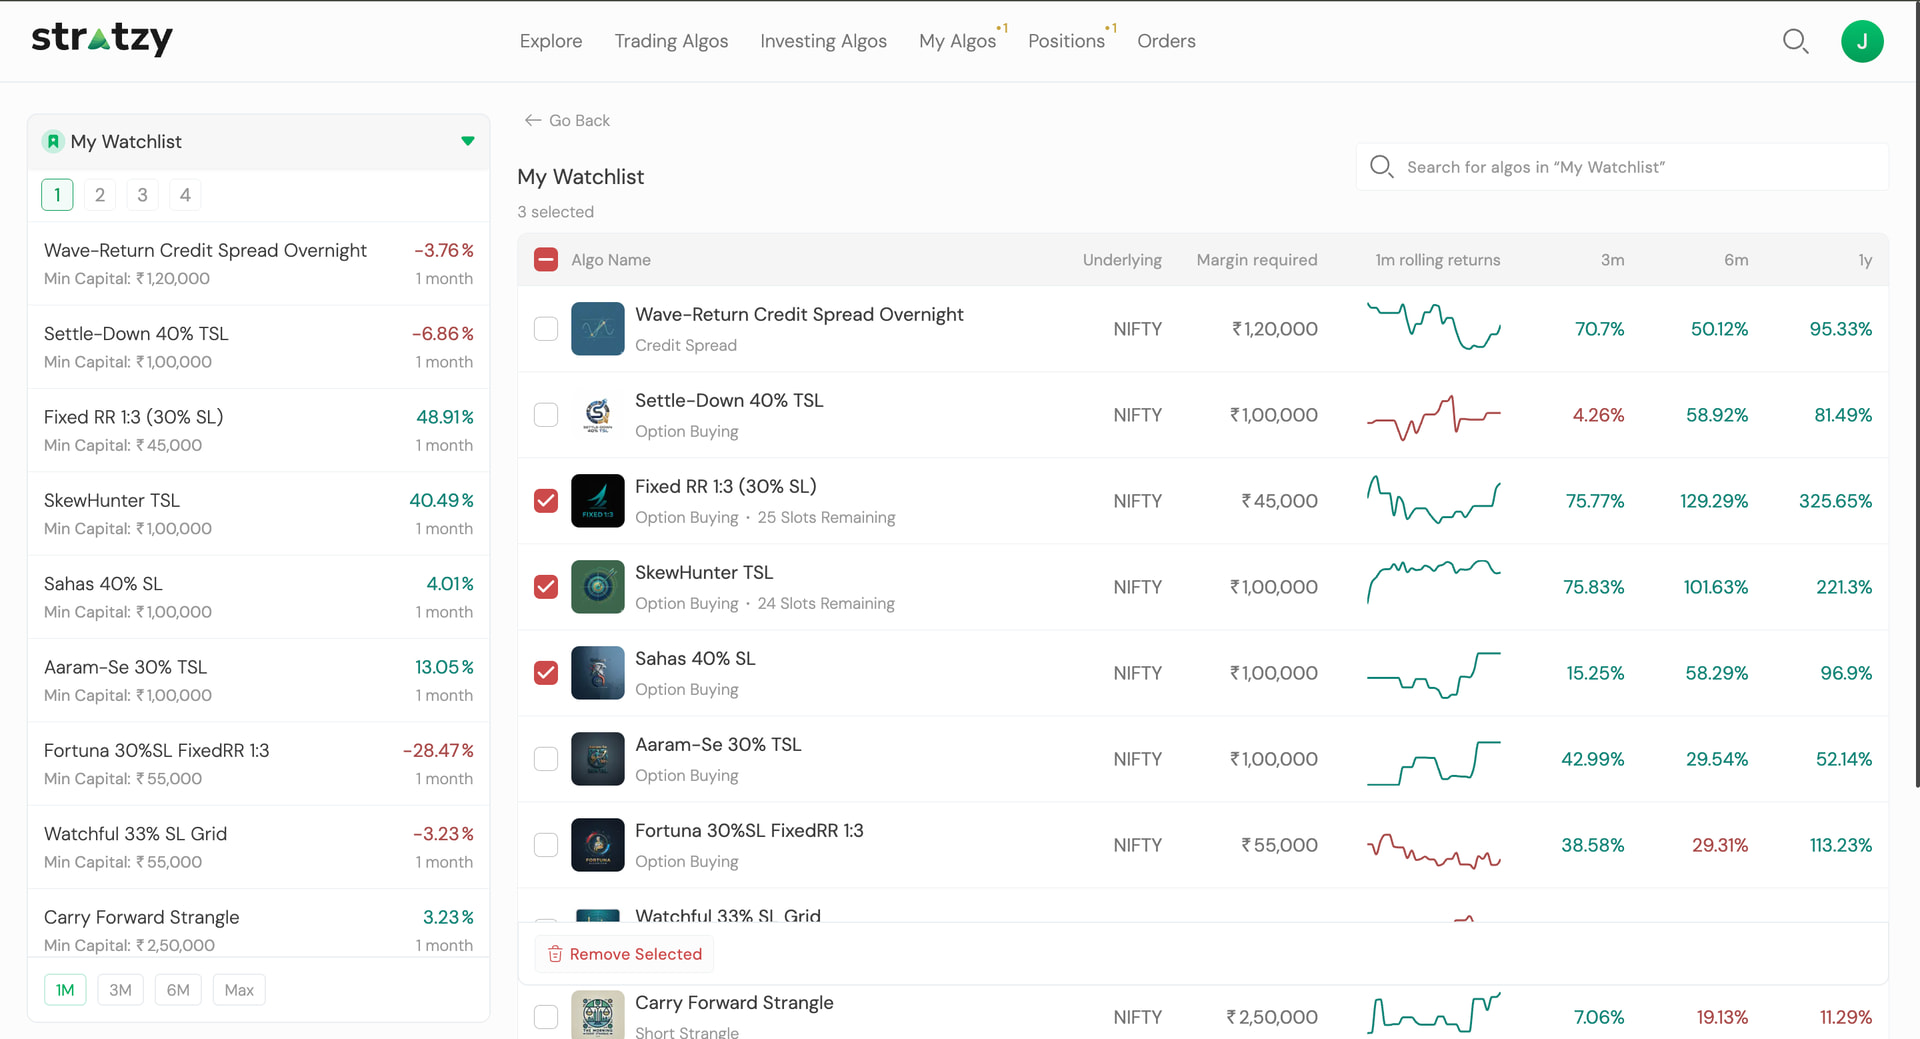This screenshot has height=1039, width=1920.
Task: Open the Fixed RR 1:3 algo thumbnail icon
Action: click(598, 501)
